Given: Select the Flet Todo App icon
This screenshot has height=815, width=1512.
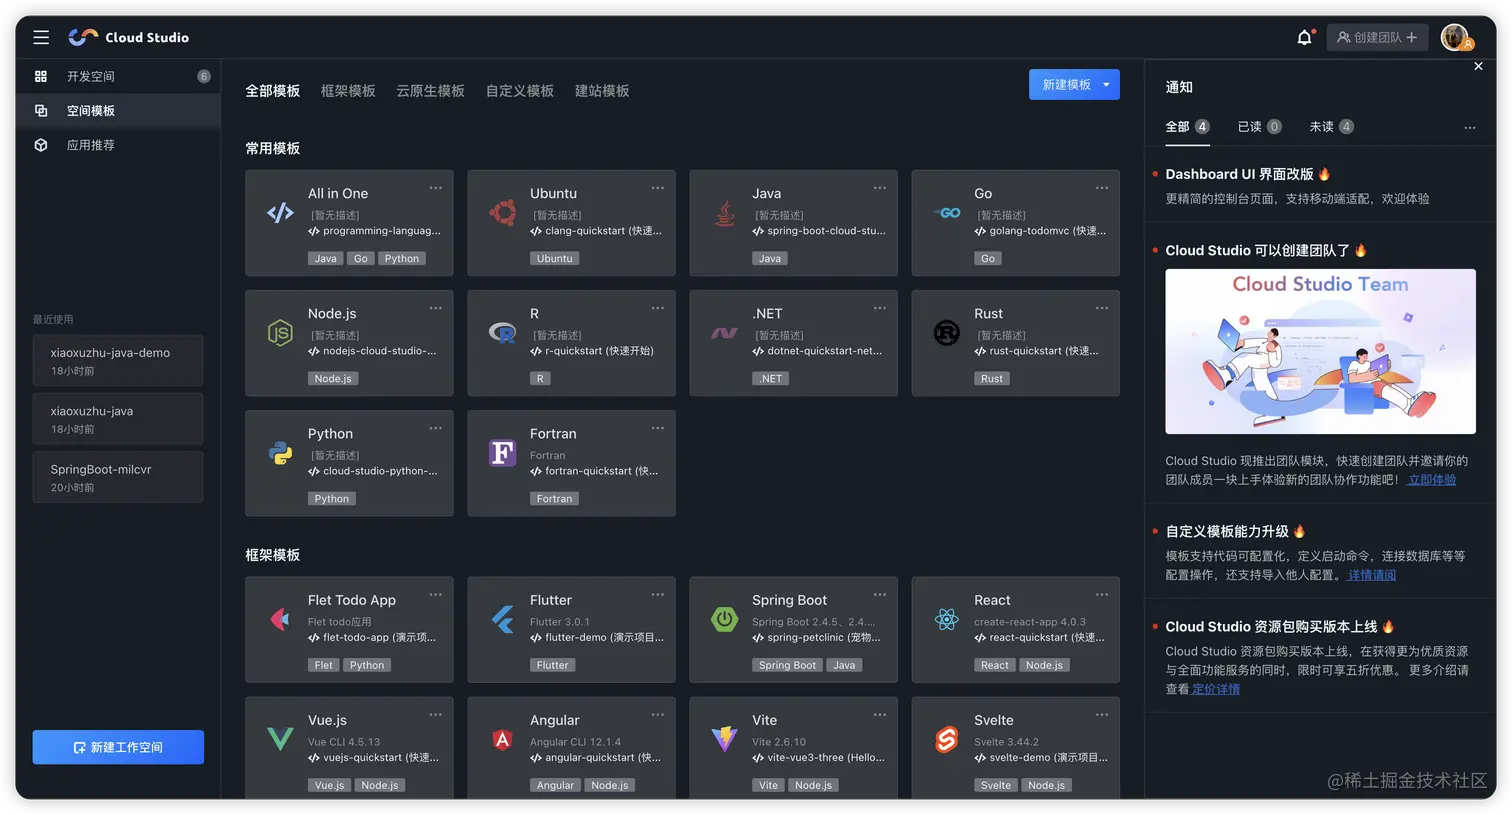Looking at the screenshot, I should pyautogui.click(x=280, y=619).
